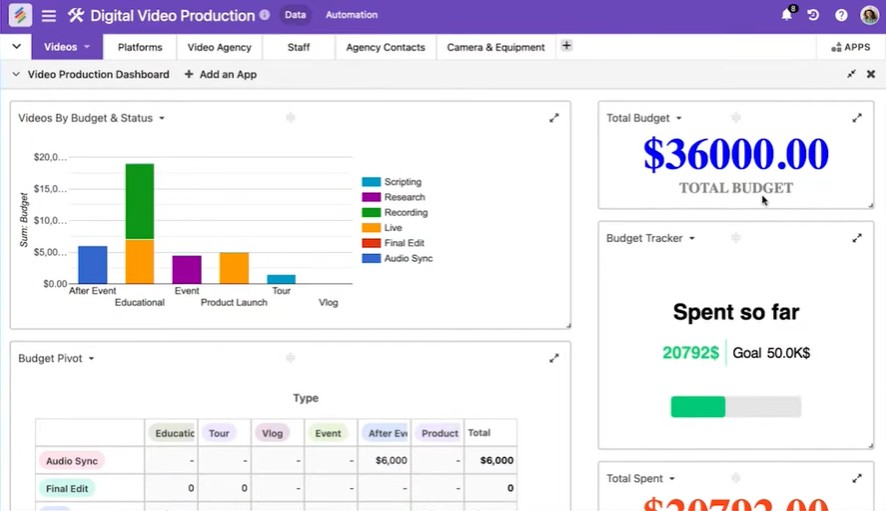
Task: Collapse the Video Production Dashboard section
Action: 16,75
